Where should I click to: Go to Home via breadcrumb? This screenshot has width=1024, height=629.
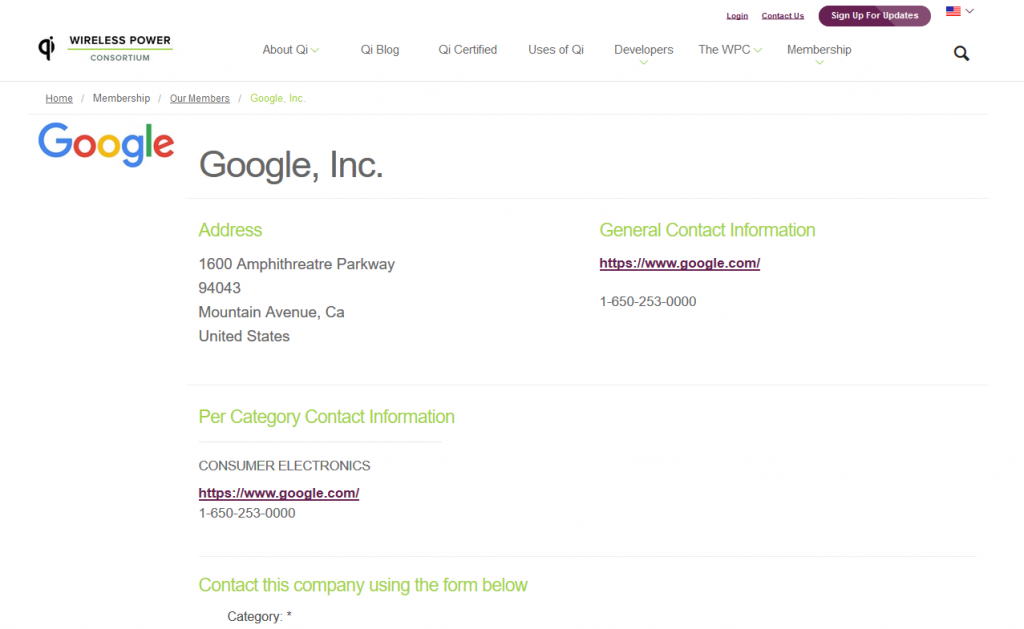pyautogui.click(x=59, y=98)
